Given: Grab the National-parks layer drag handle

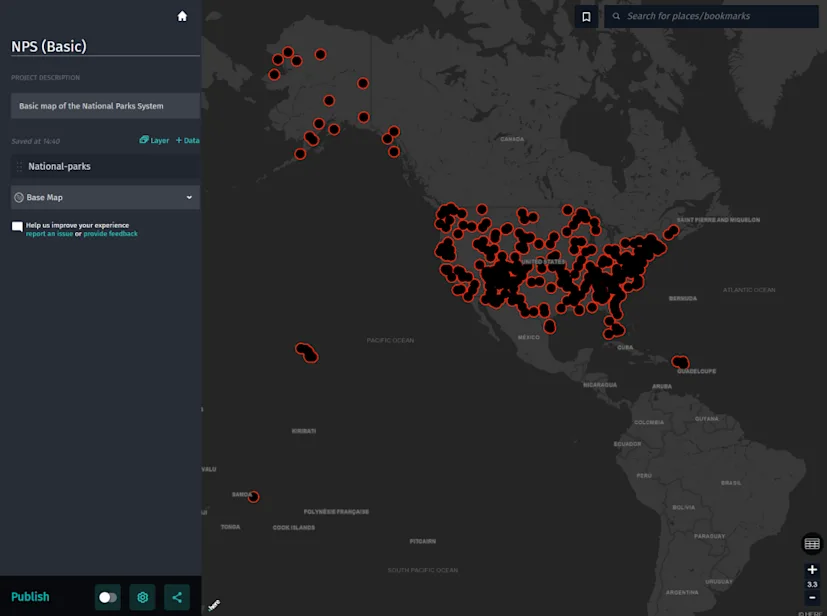Looking at the screenshot, I should click(19, 167).
